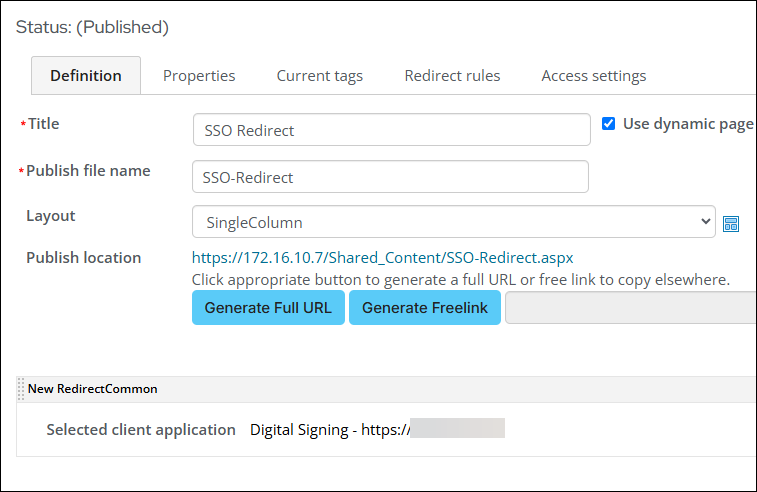Open the Layout SingleColumn dropdown
The width and height of the screenshot is (757, 492).
[453, 222]
